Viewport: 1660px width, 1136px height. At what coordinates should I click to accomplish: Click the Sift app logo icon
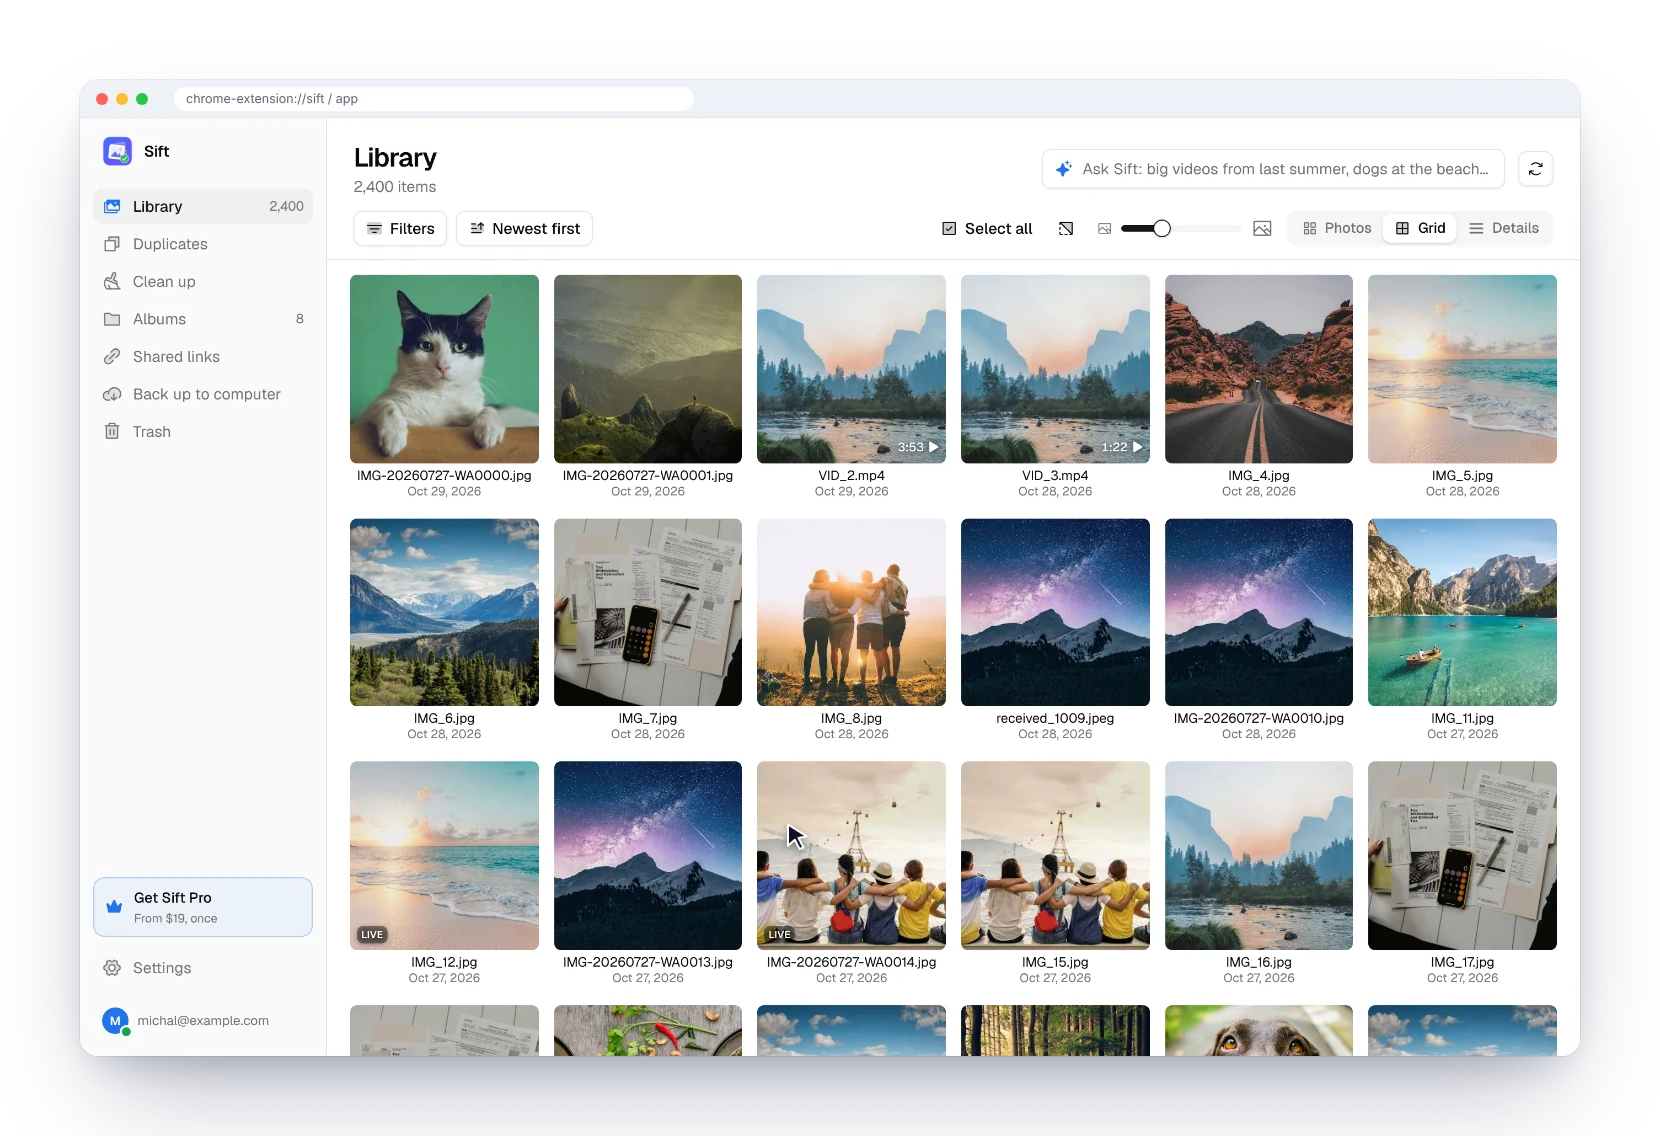click(118, 151)
